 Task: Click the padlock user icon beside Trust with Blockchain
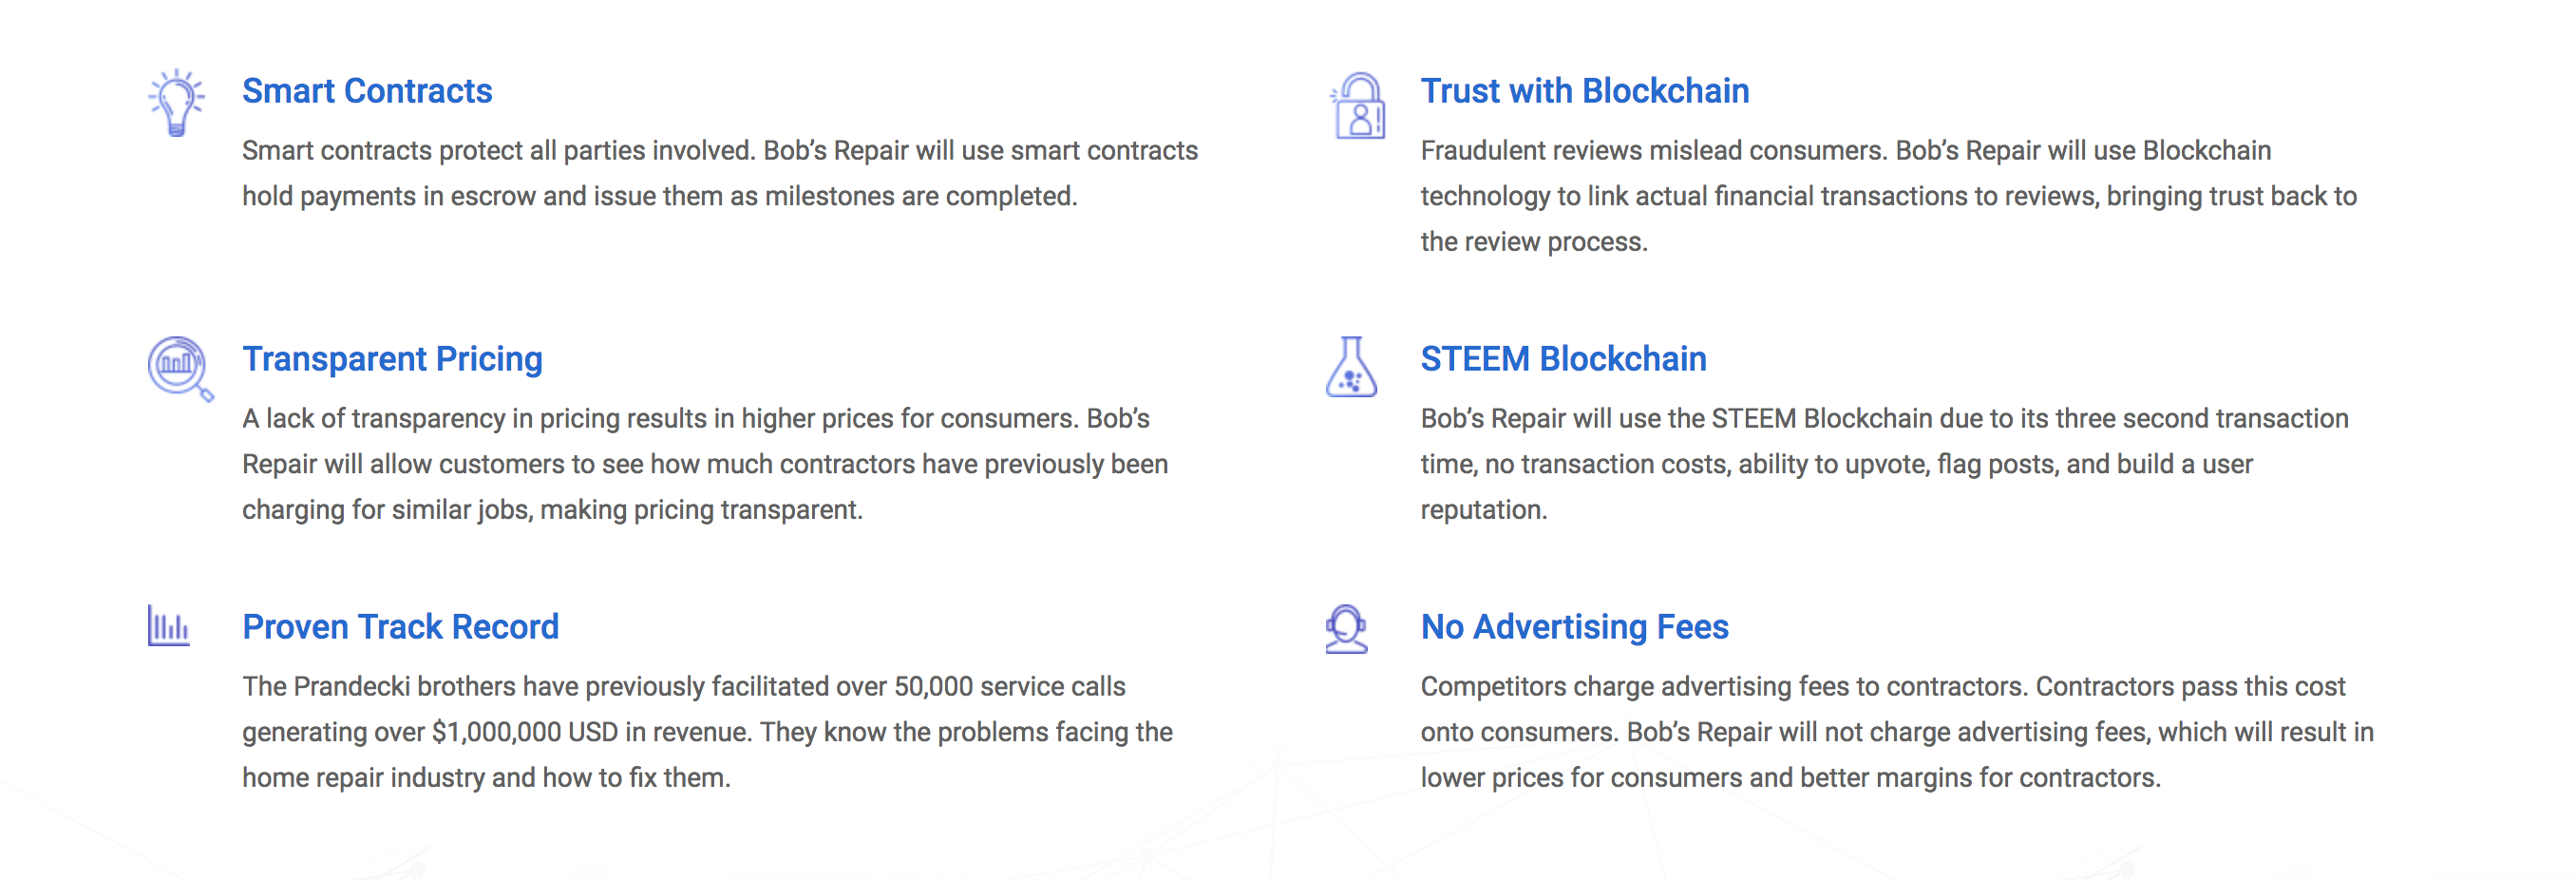[1357, 105]
